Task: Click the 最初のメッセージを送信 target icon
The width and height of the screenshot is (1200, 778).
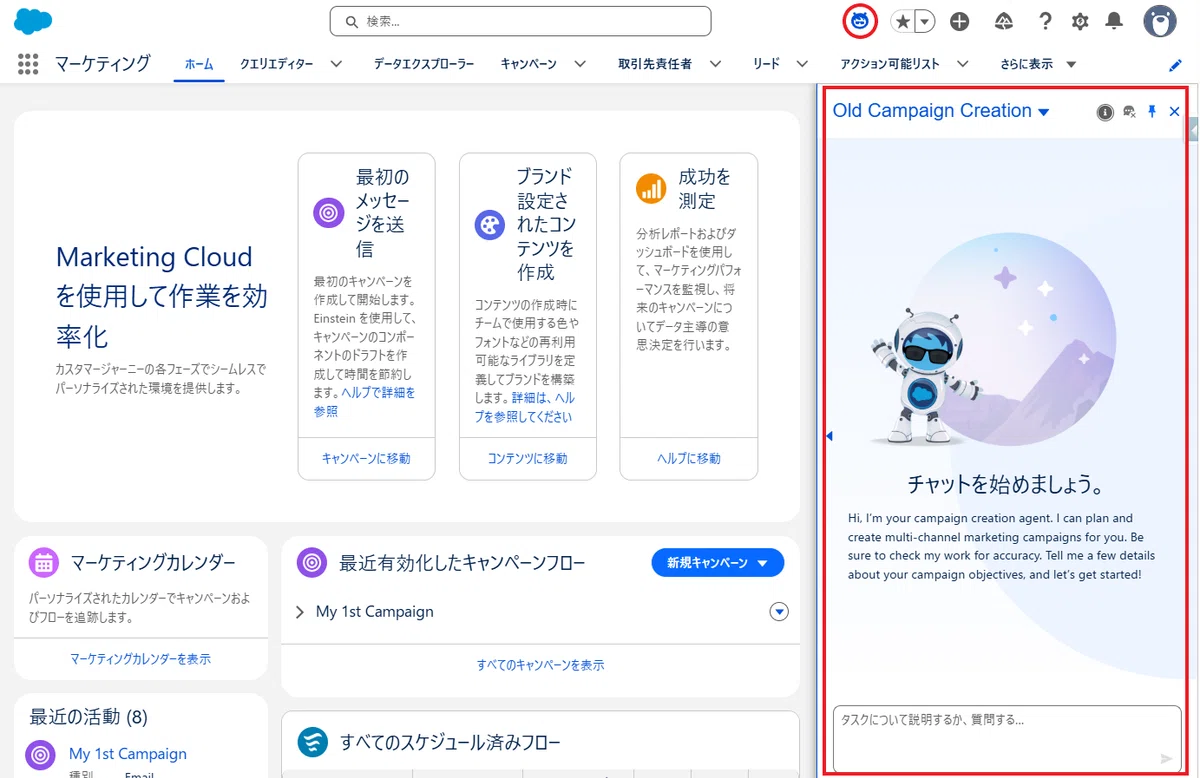Action: coord(329,212)
